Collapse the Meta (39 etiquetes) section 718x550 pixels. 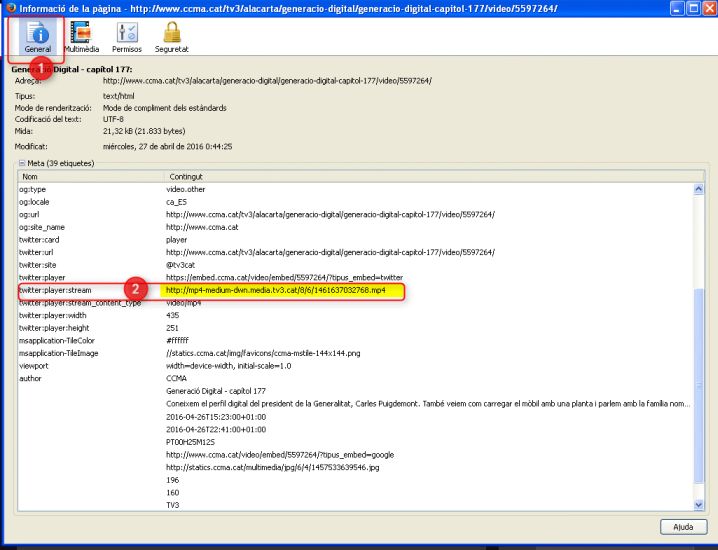tap(22, 162)
